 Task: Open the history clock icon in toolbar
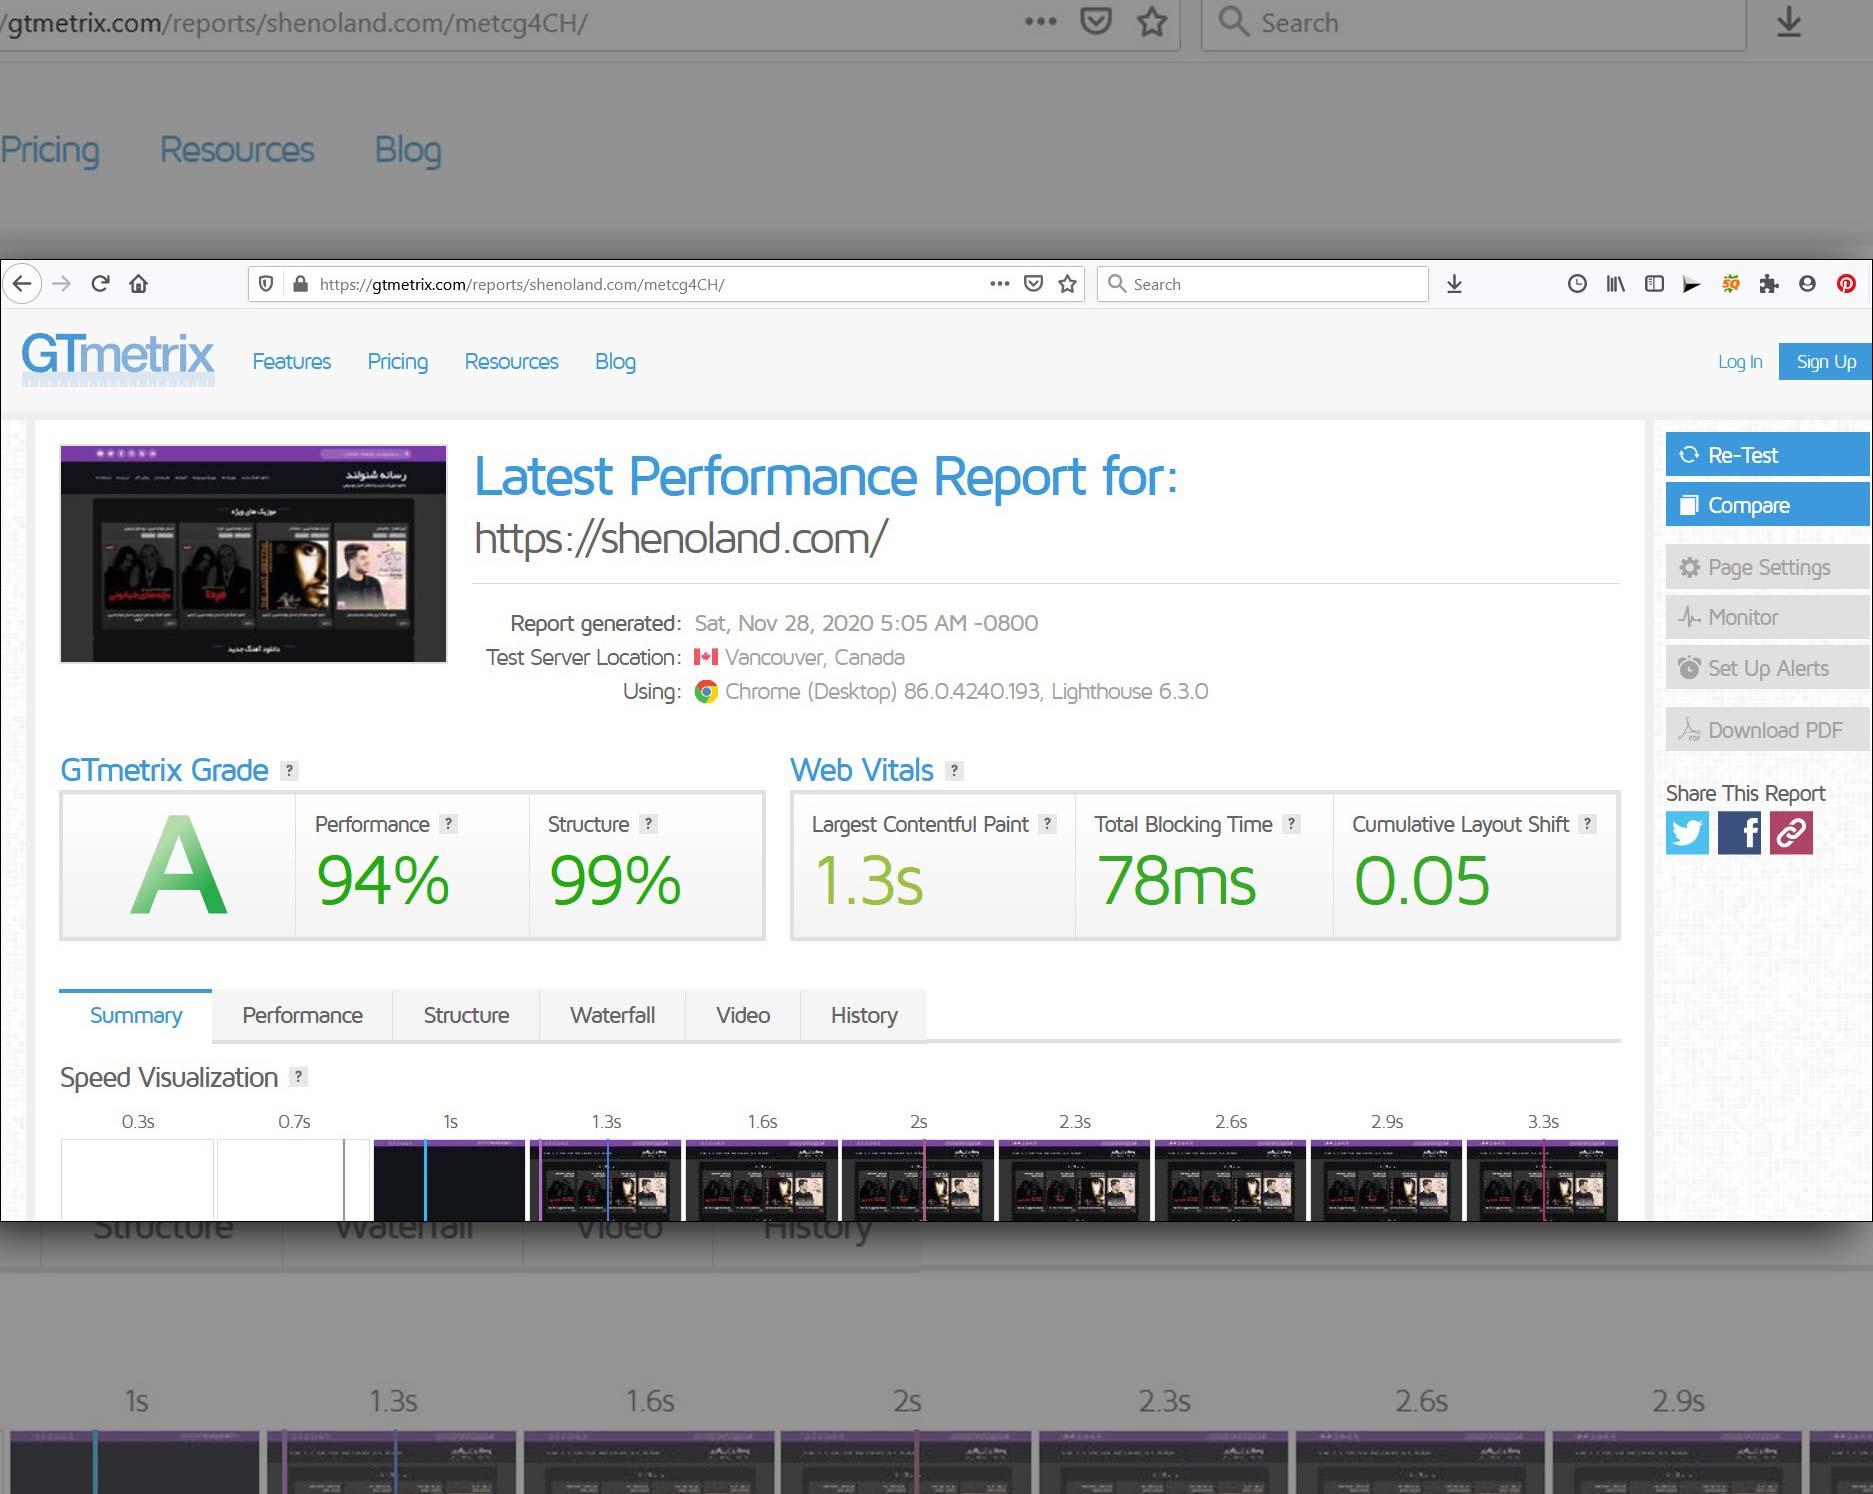1577,284
